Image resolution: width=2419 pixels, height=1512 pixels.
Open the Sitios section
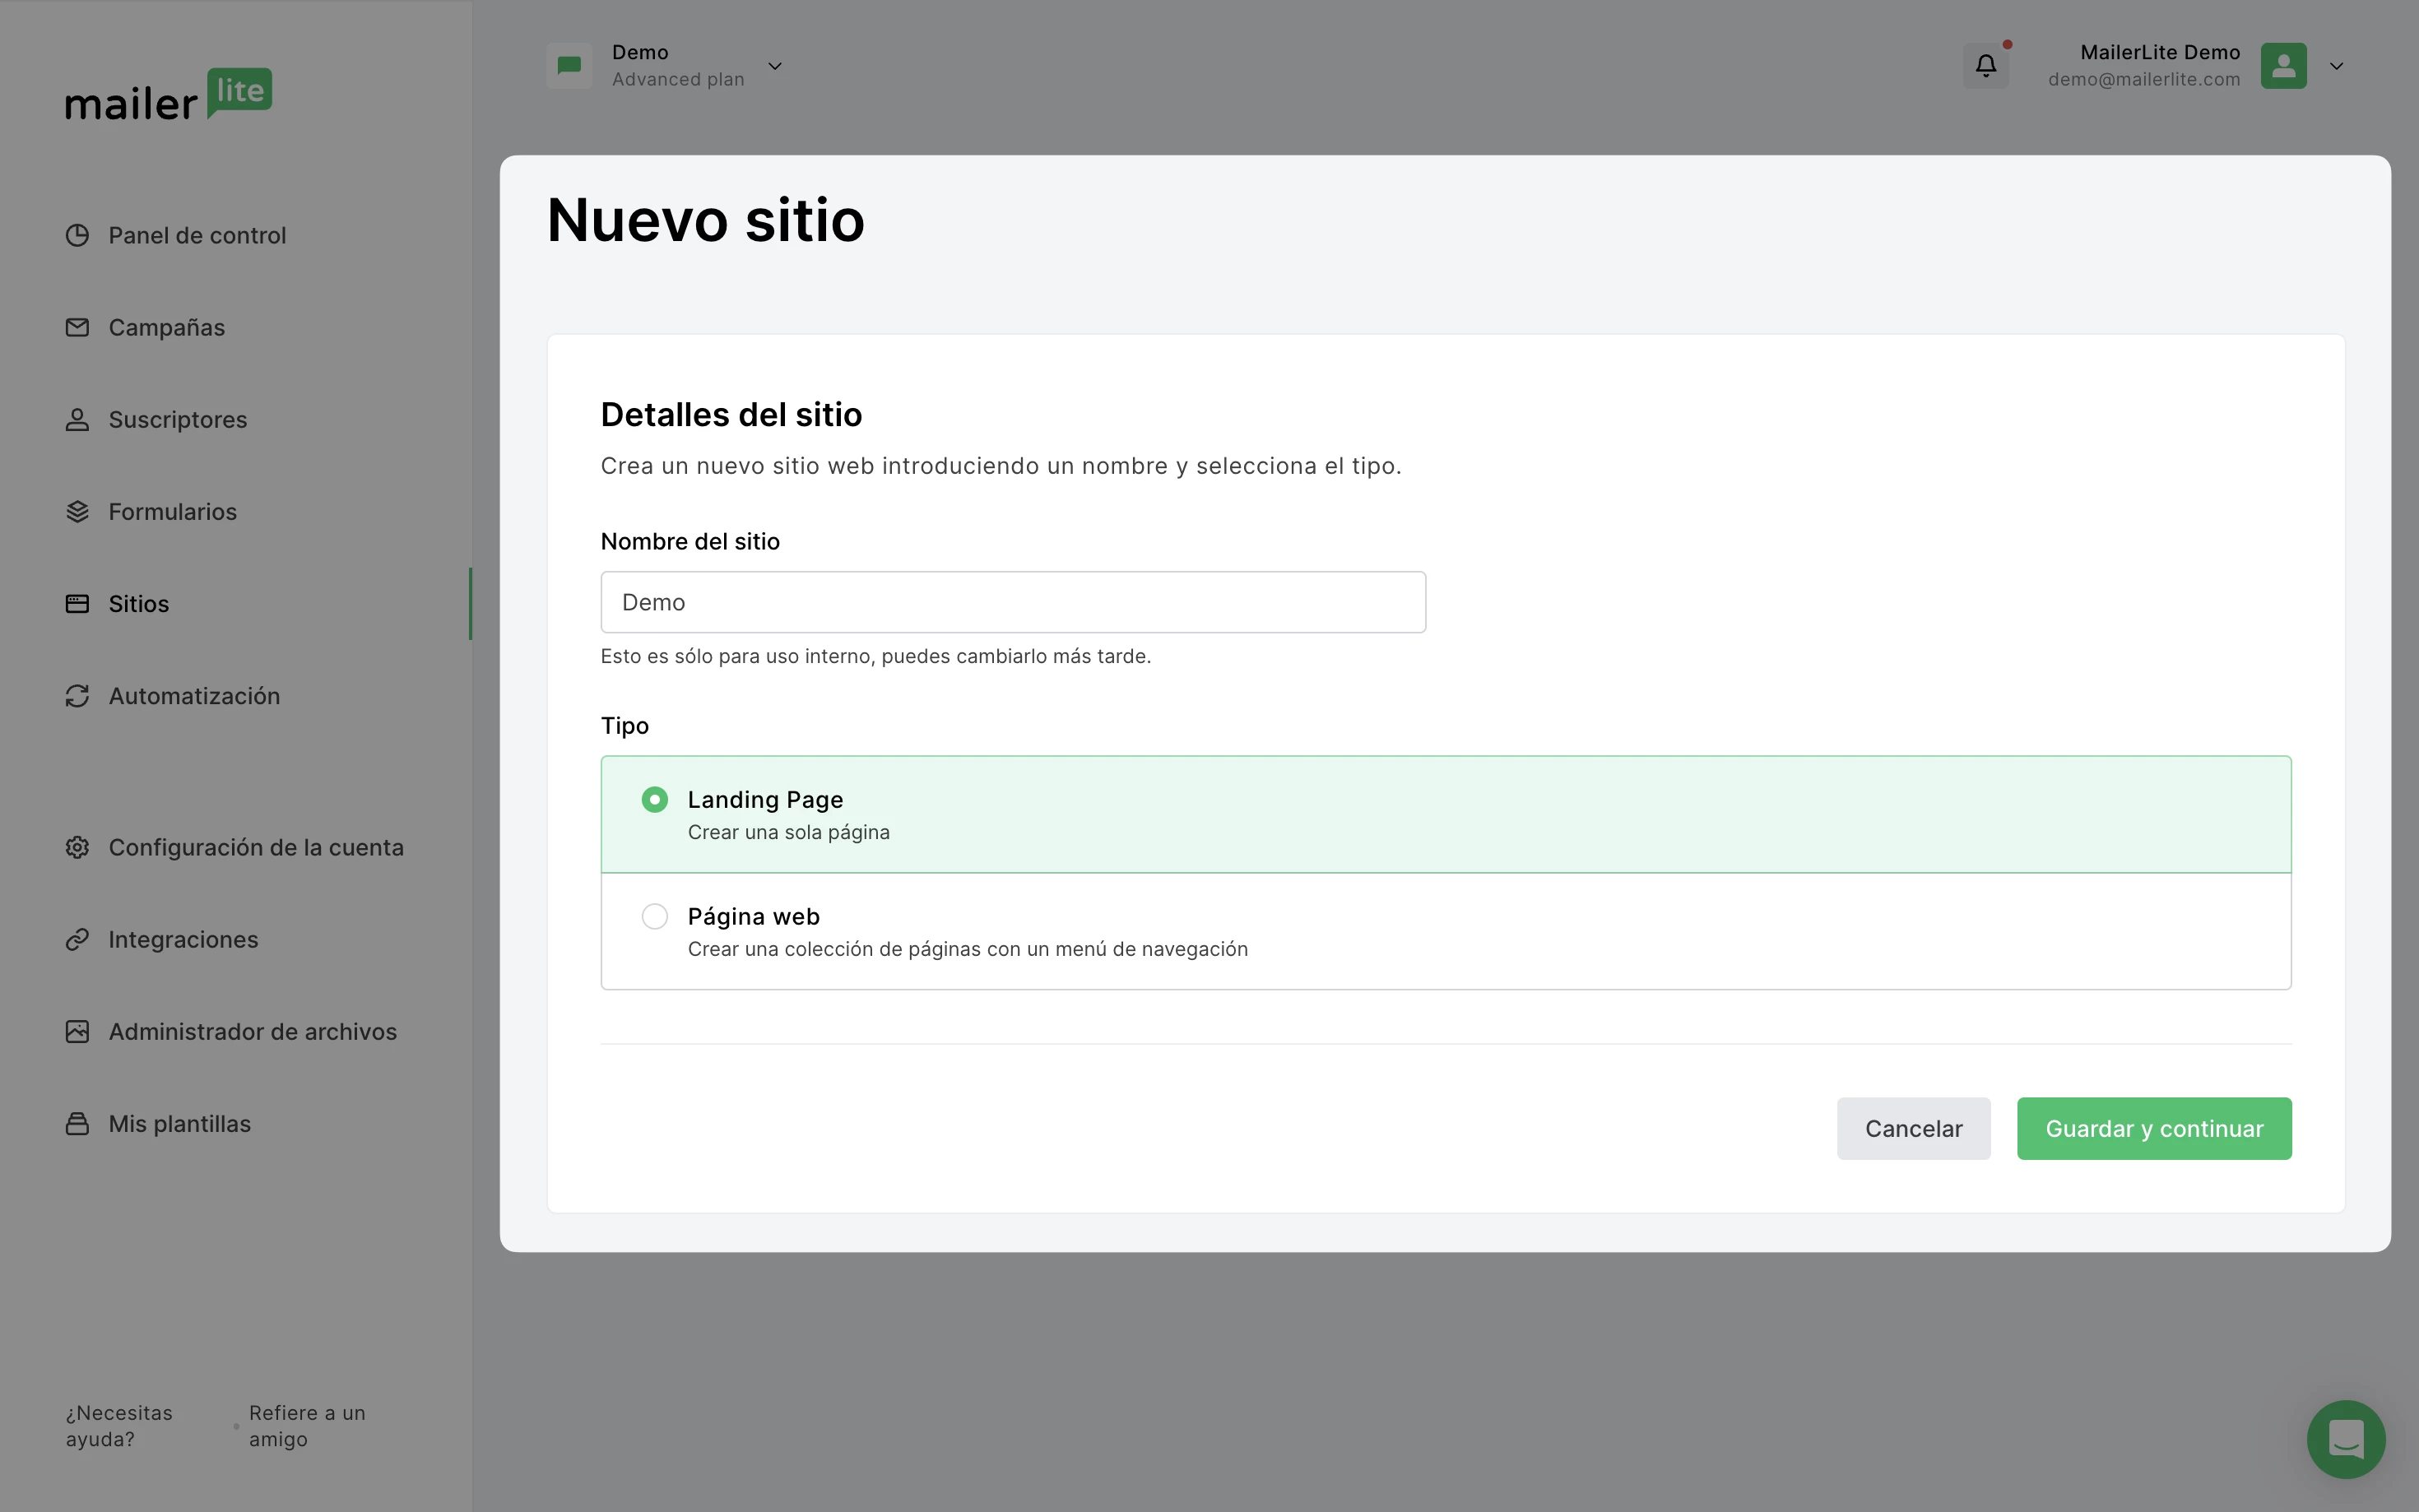[139, 603]
